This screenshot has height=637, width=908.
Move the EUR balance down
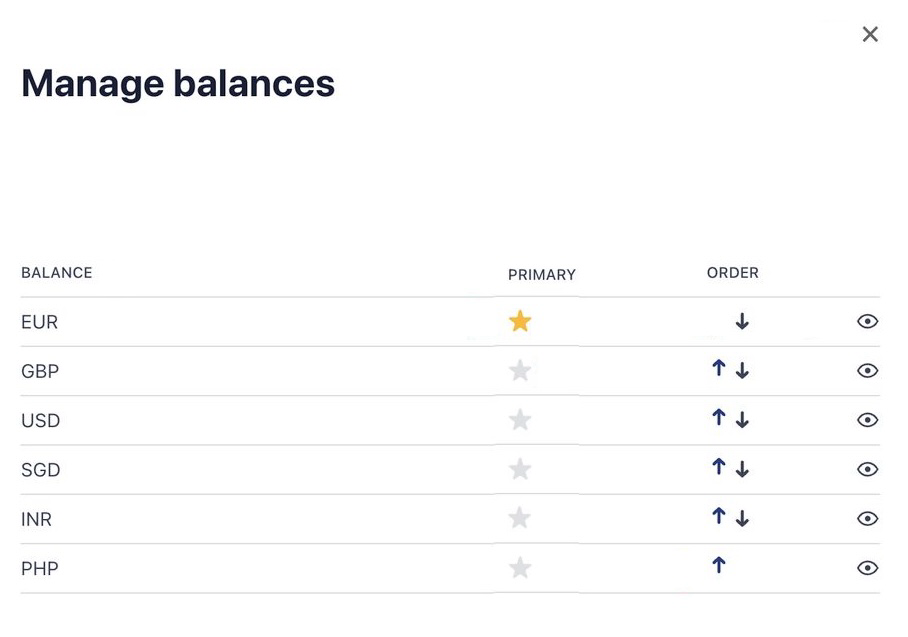tap(742, 322)
